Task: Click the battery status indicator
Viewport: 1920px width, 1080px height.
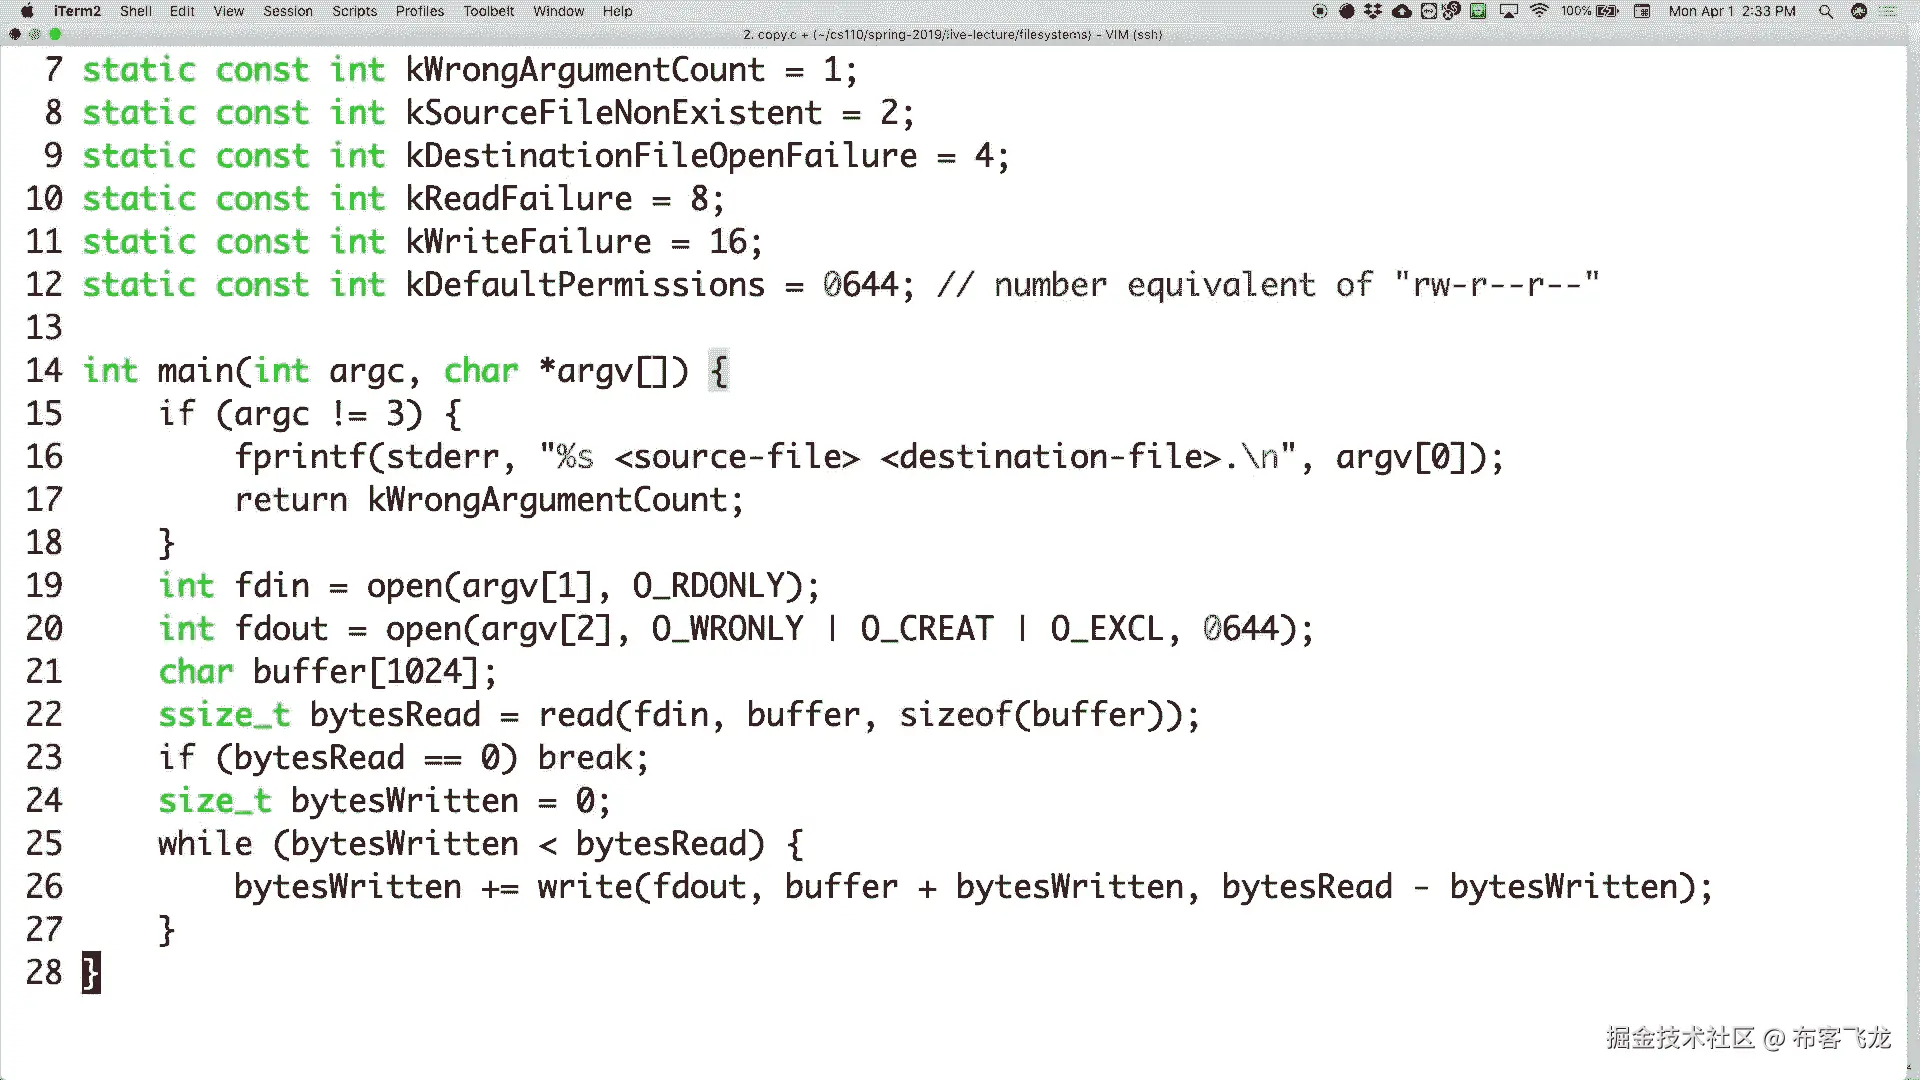Action: pos(1607,11)
